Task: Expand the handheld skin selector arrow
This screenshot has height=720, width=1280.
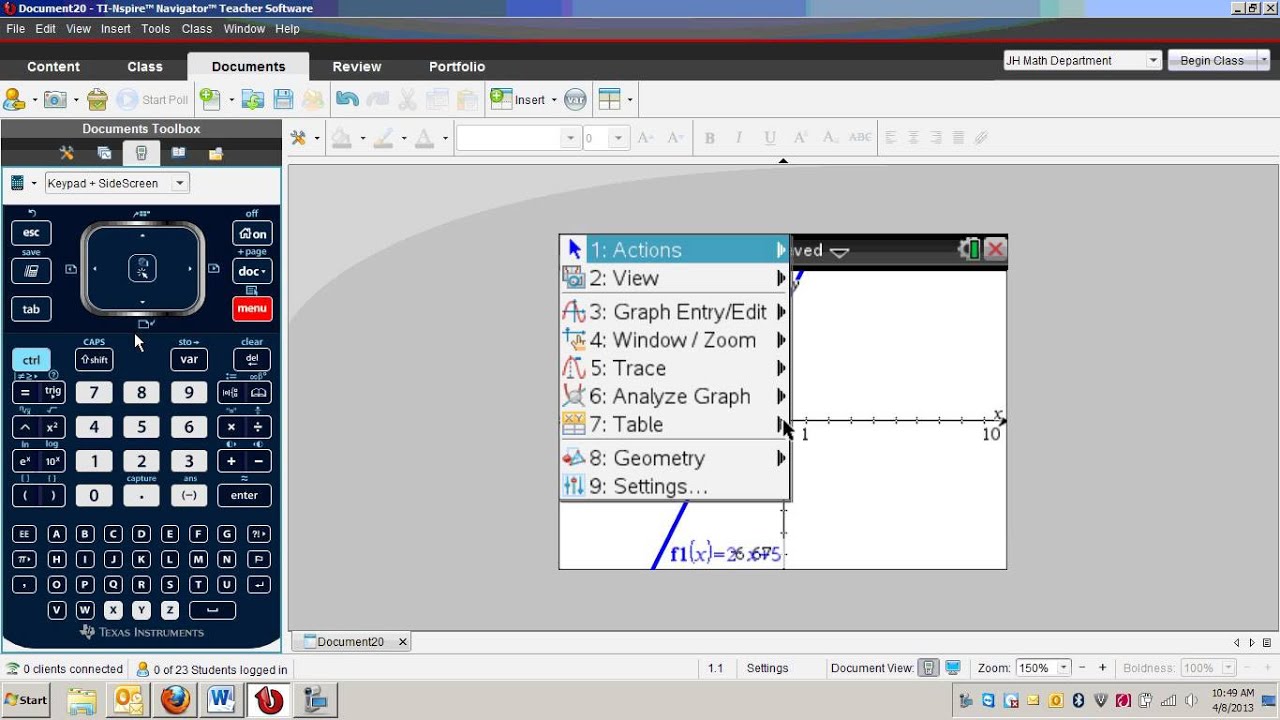Action: (34, 183)
